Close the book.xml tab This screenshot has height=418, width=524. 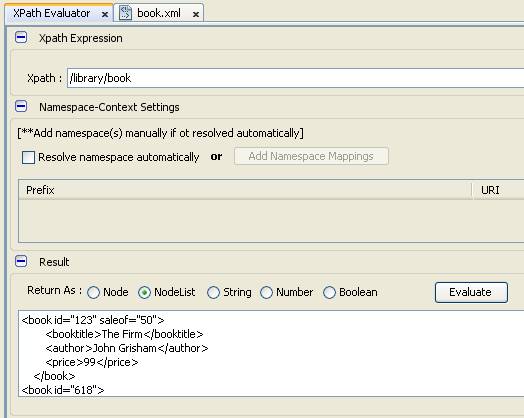coord(196,14)
